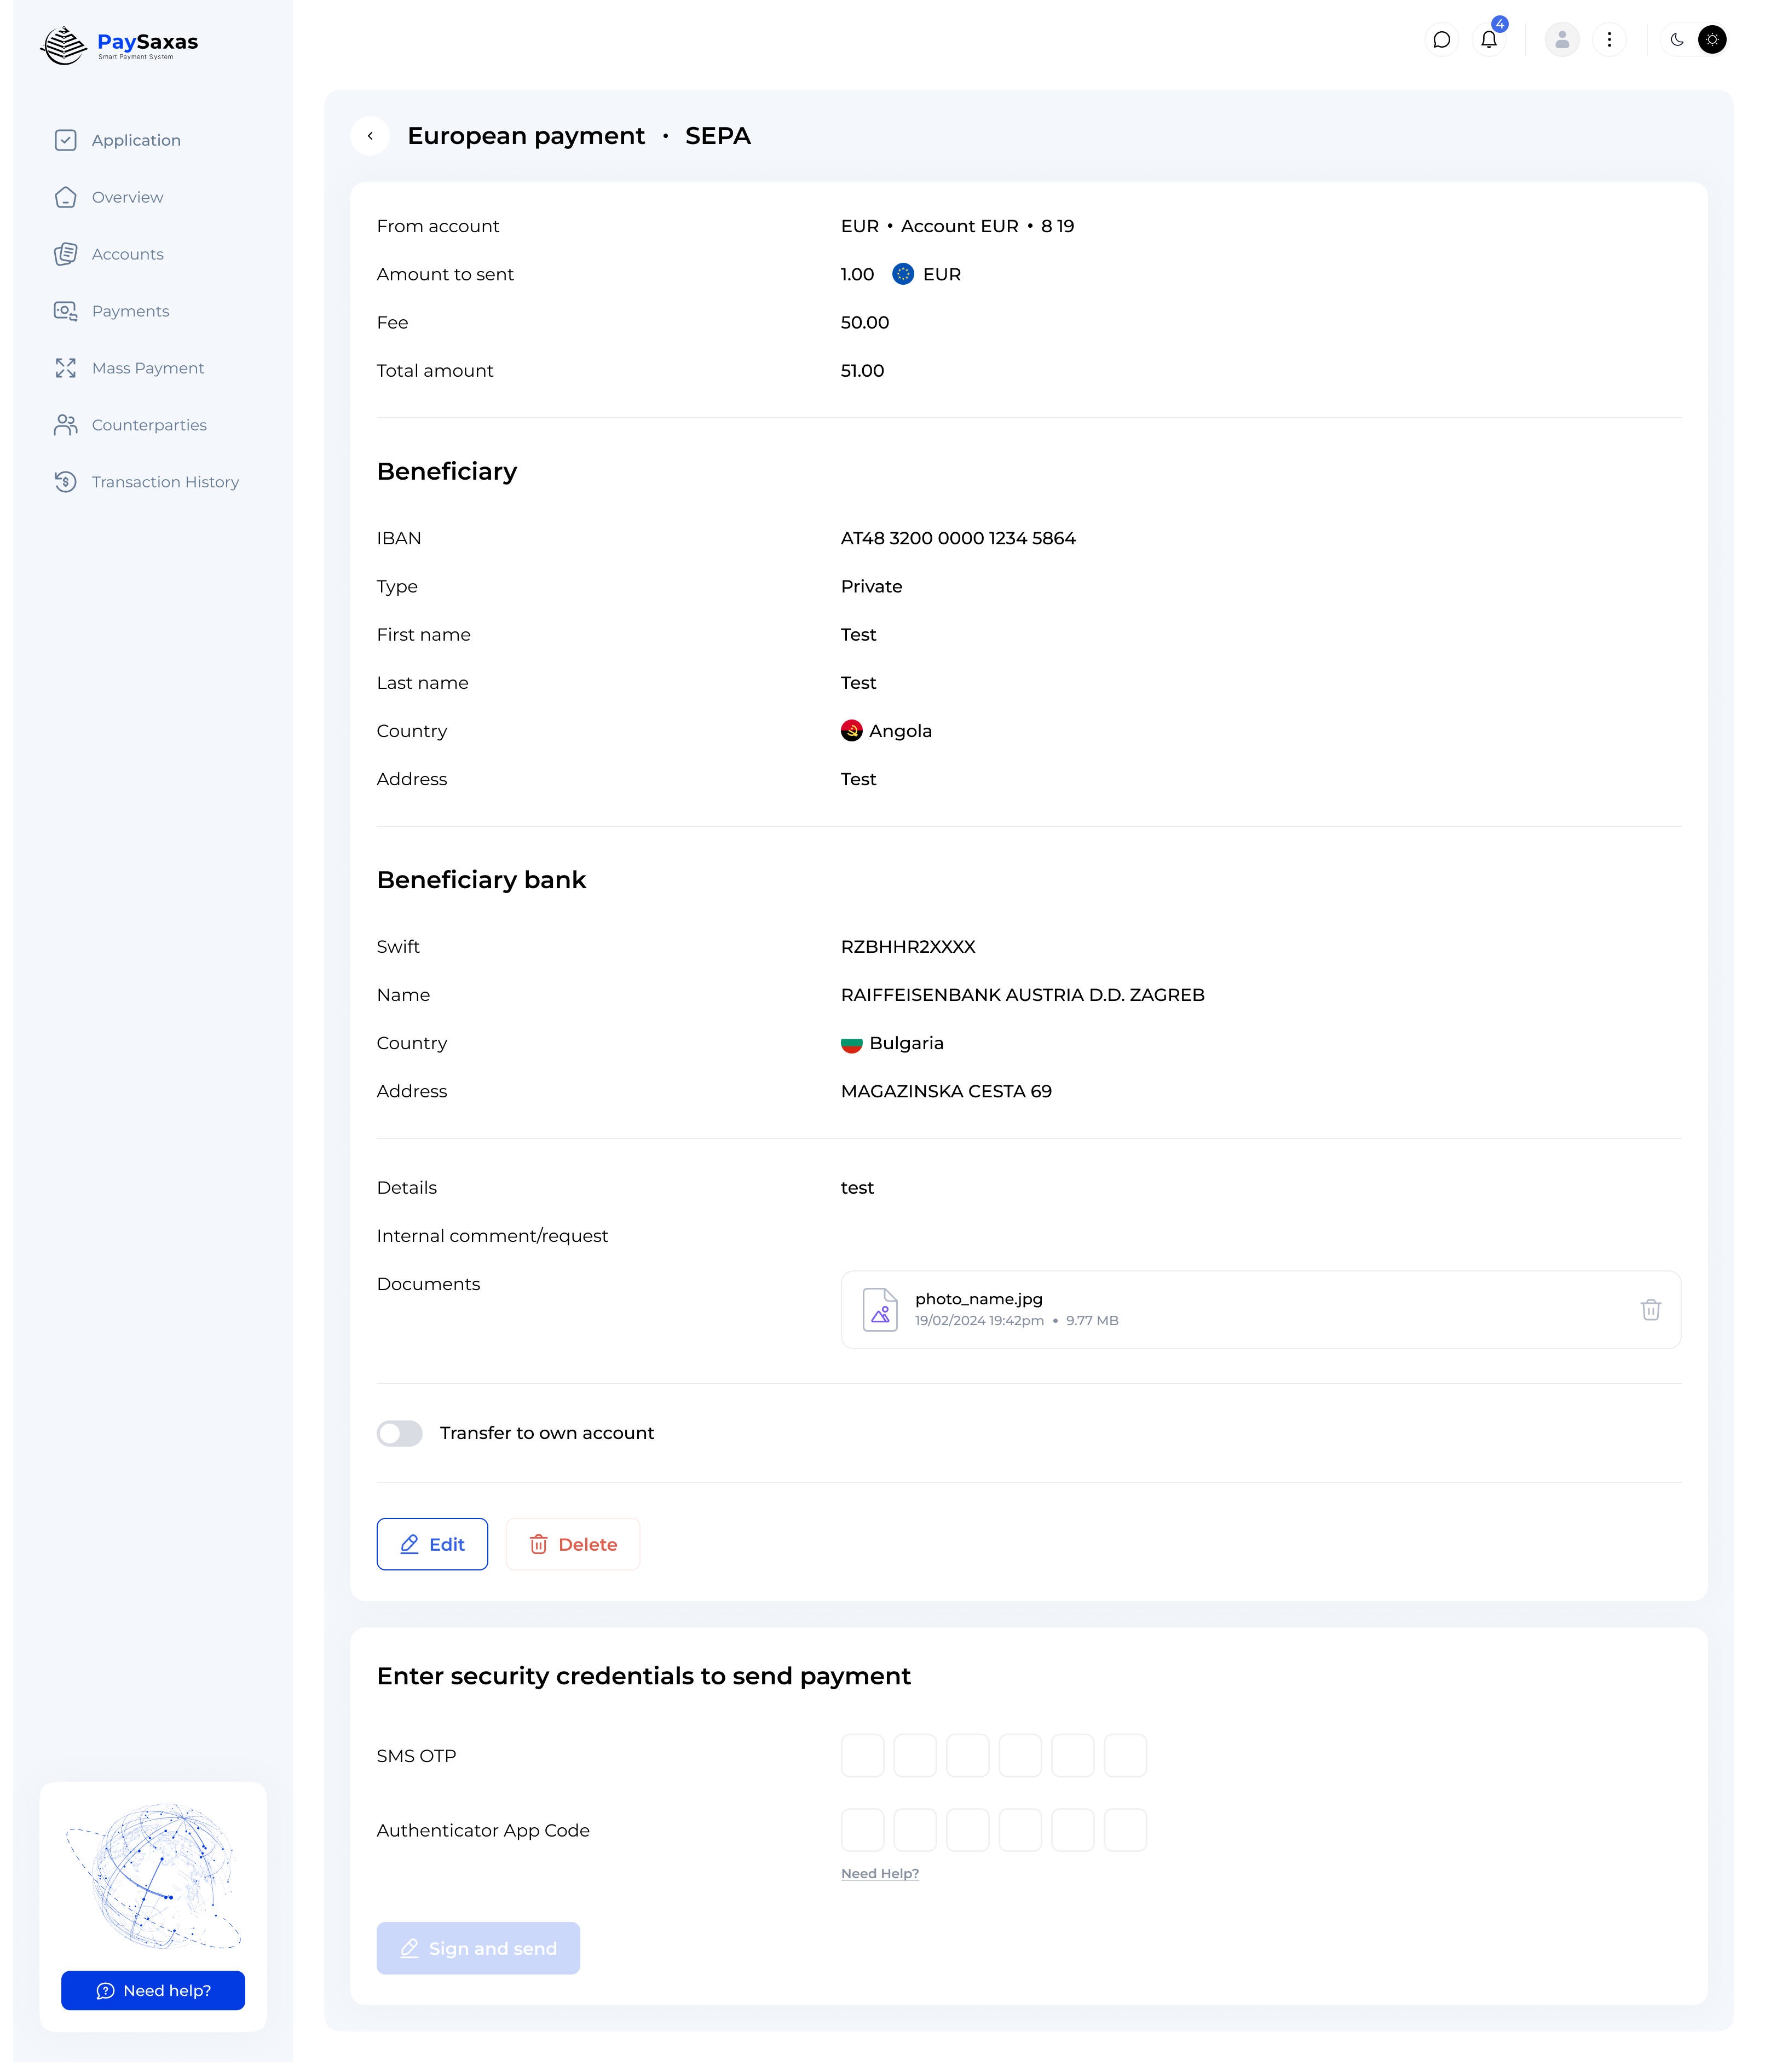Screen dimensions: 1765x2072
Task: Click first SMS OTP digit box
Action: coord(862,1755)
